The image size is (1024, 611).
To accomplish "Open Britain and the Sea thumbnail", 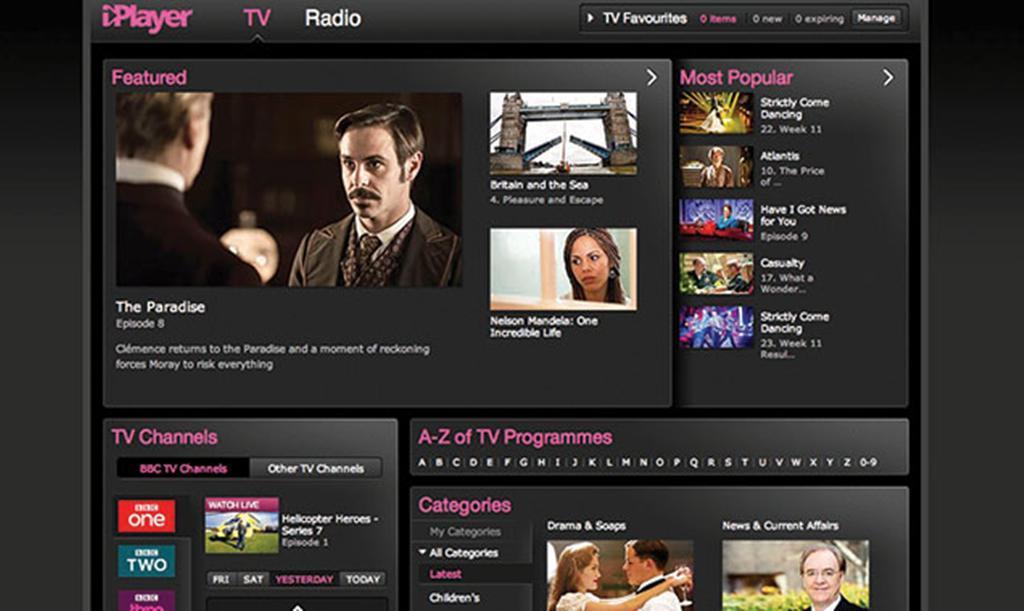I will pyautogui.click(x=564, y=133).
